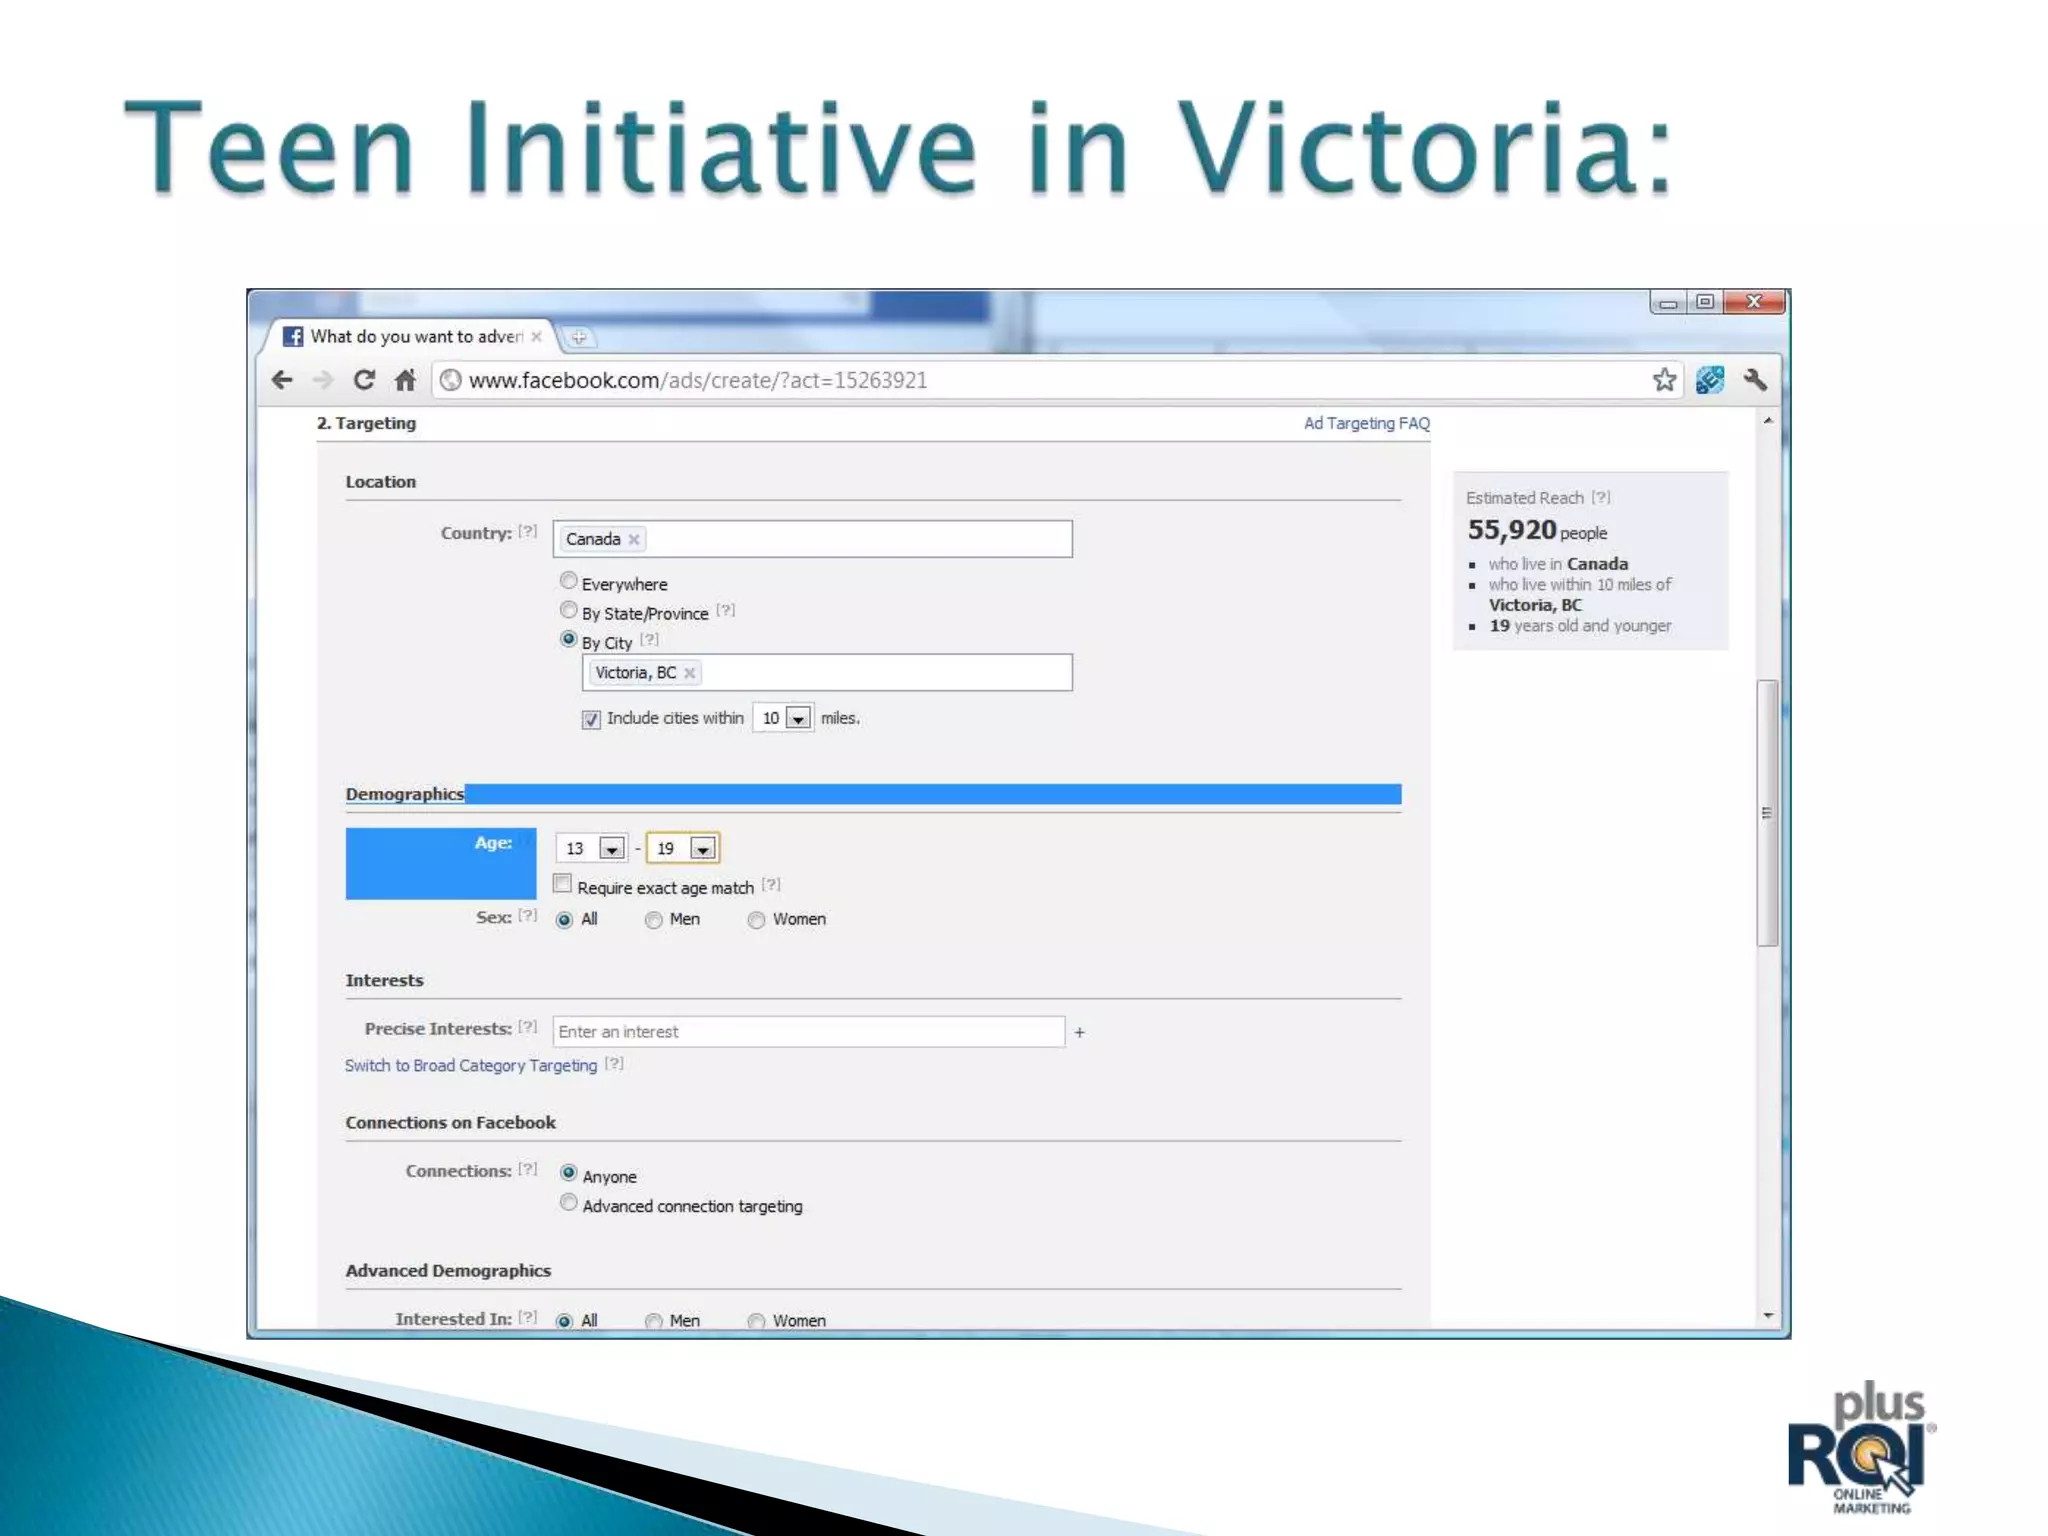Expand the 10 miles radius dropdown
This screenshot has height=1536, width=2048.
pos(797,719)
